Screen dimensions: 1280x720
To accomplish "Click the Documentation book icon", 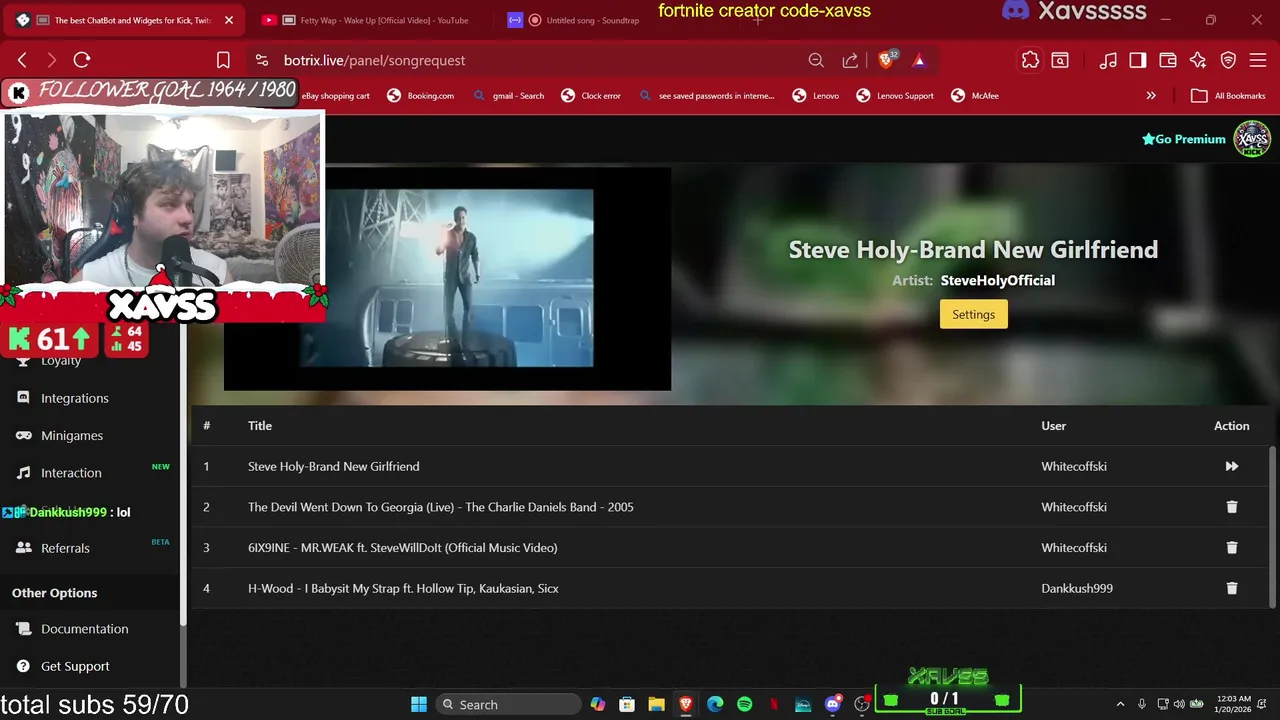I will coord(23,629).
